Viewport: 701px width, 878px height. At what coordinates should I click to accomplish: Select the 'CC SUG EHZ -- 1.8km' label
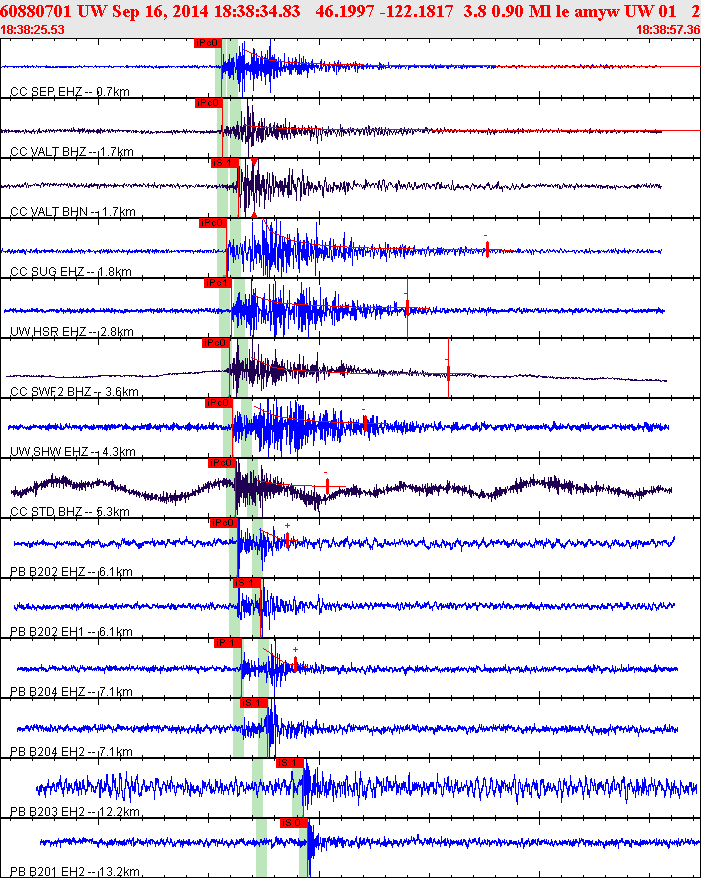[x=71, y=272]
